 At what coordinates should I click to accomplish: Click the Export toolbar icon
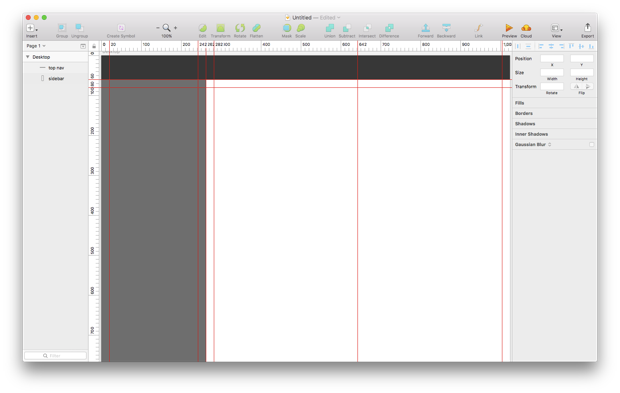[x=588, y=27]
